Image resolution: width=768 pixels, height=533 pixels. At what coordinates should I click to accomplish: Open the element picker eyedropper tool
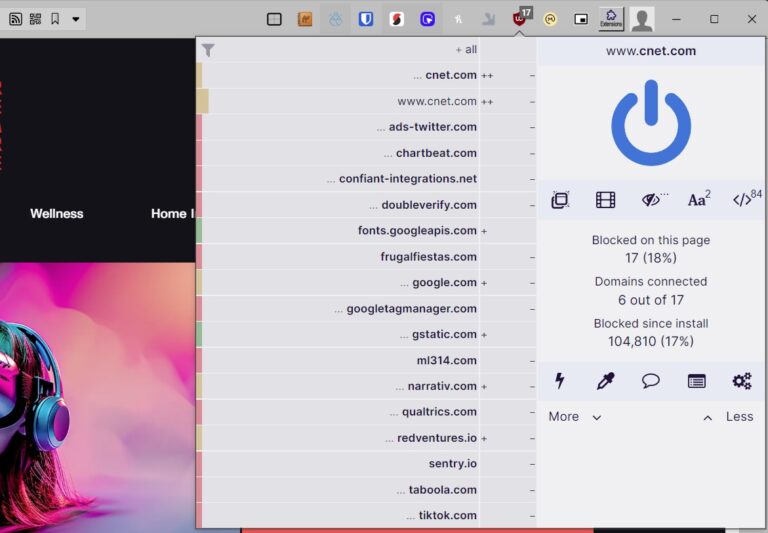(x=605, y=381)
